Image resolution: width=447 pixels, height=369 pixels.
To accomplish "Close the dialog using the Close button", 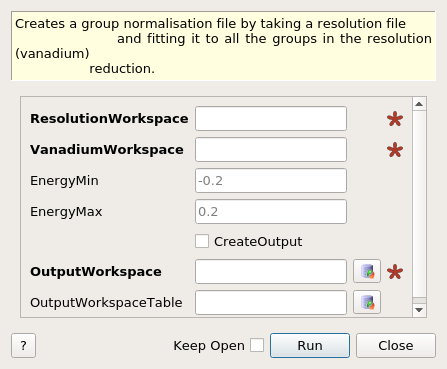I will [x=396, y=345].
